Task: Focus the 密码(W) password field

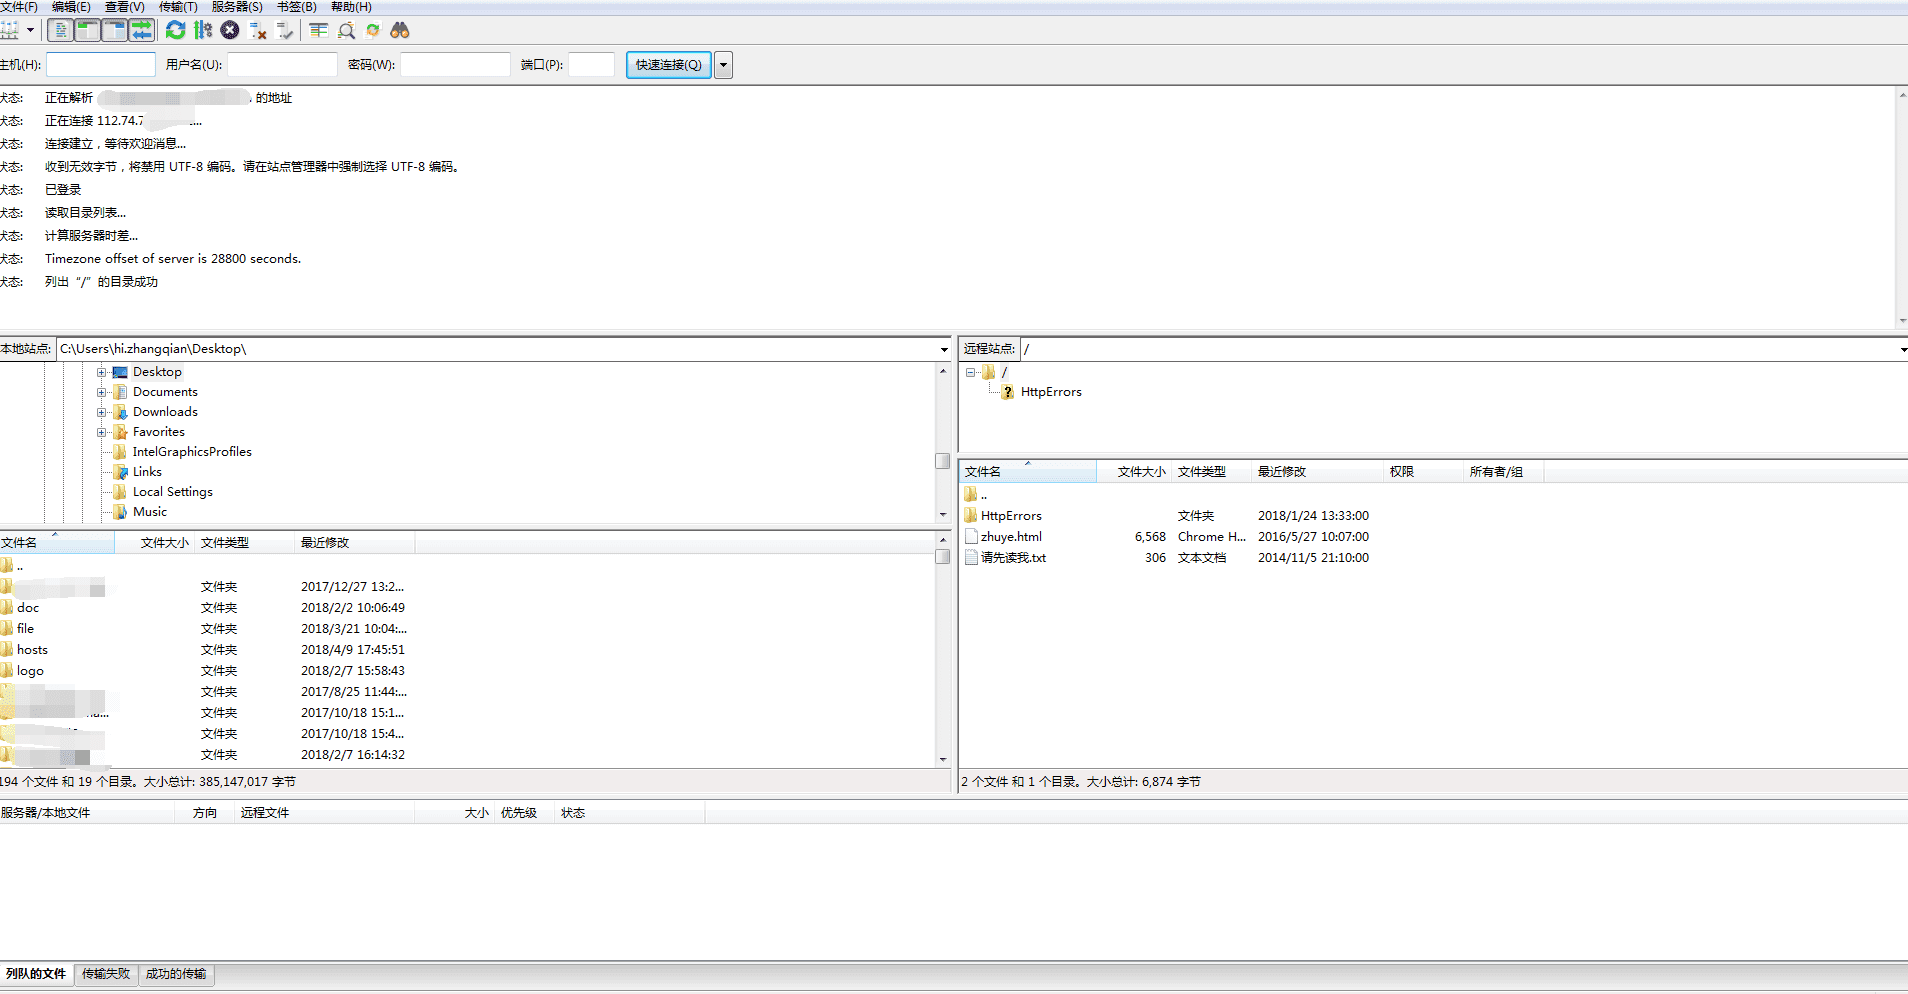Action: click(x=455, y=65)
